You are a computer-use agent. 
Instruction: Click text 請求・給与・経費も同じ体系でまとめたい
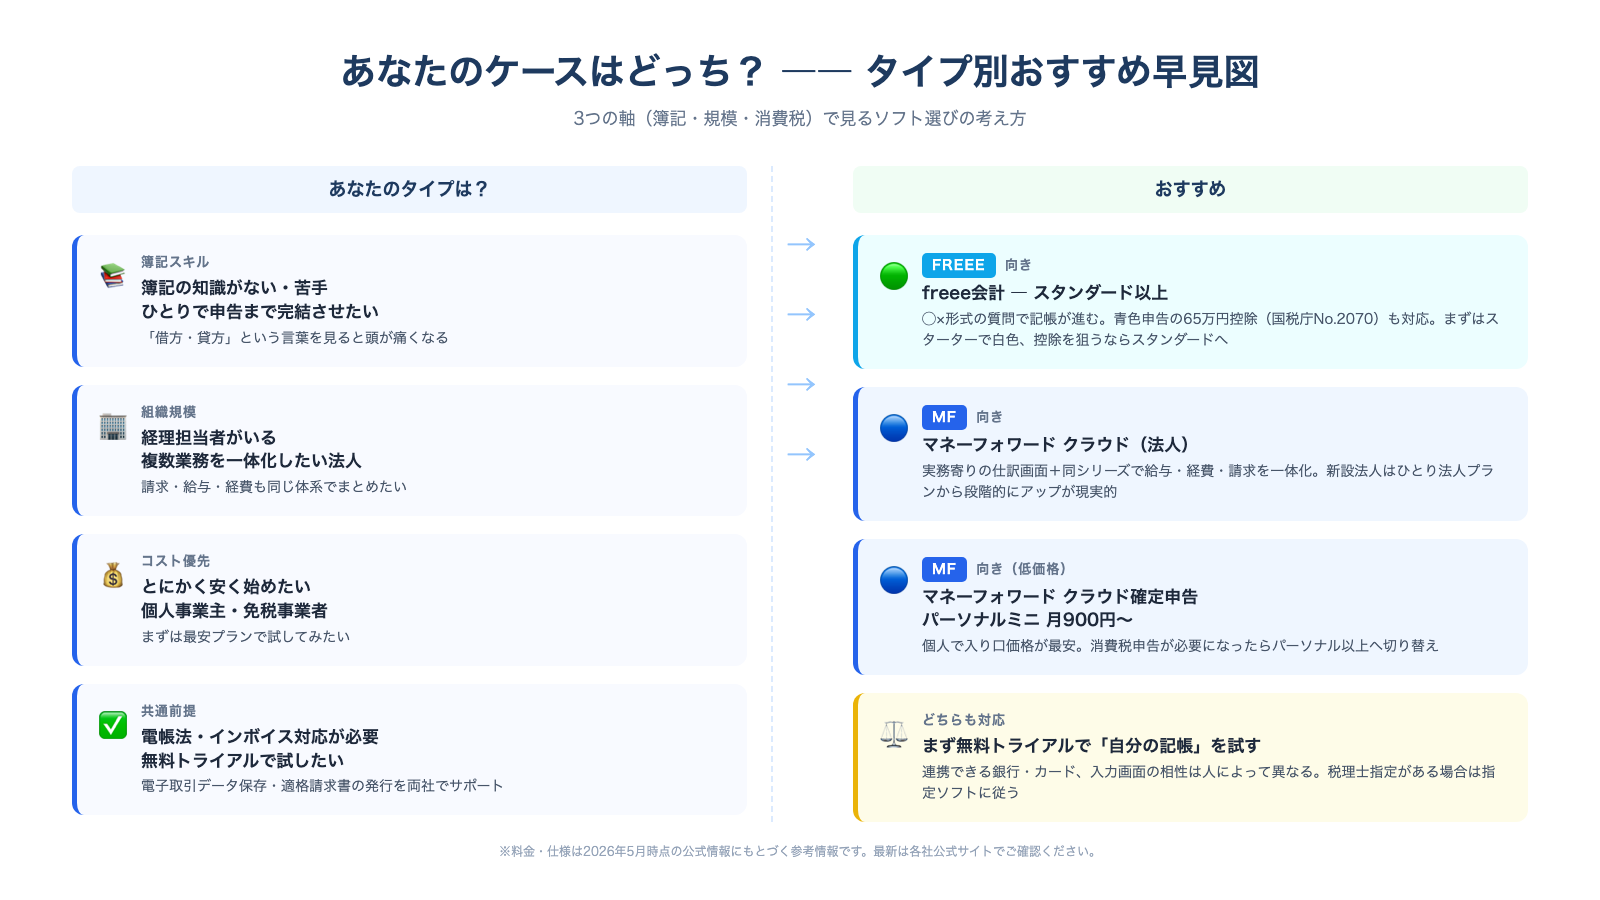coord(274,487)
